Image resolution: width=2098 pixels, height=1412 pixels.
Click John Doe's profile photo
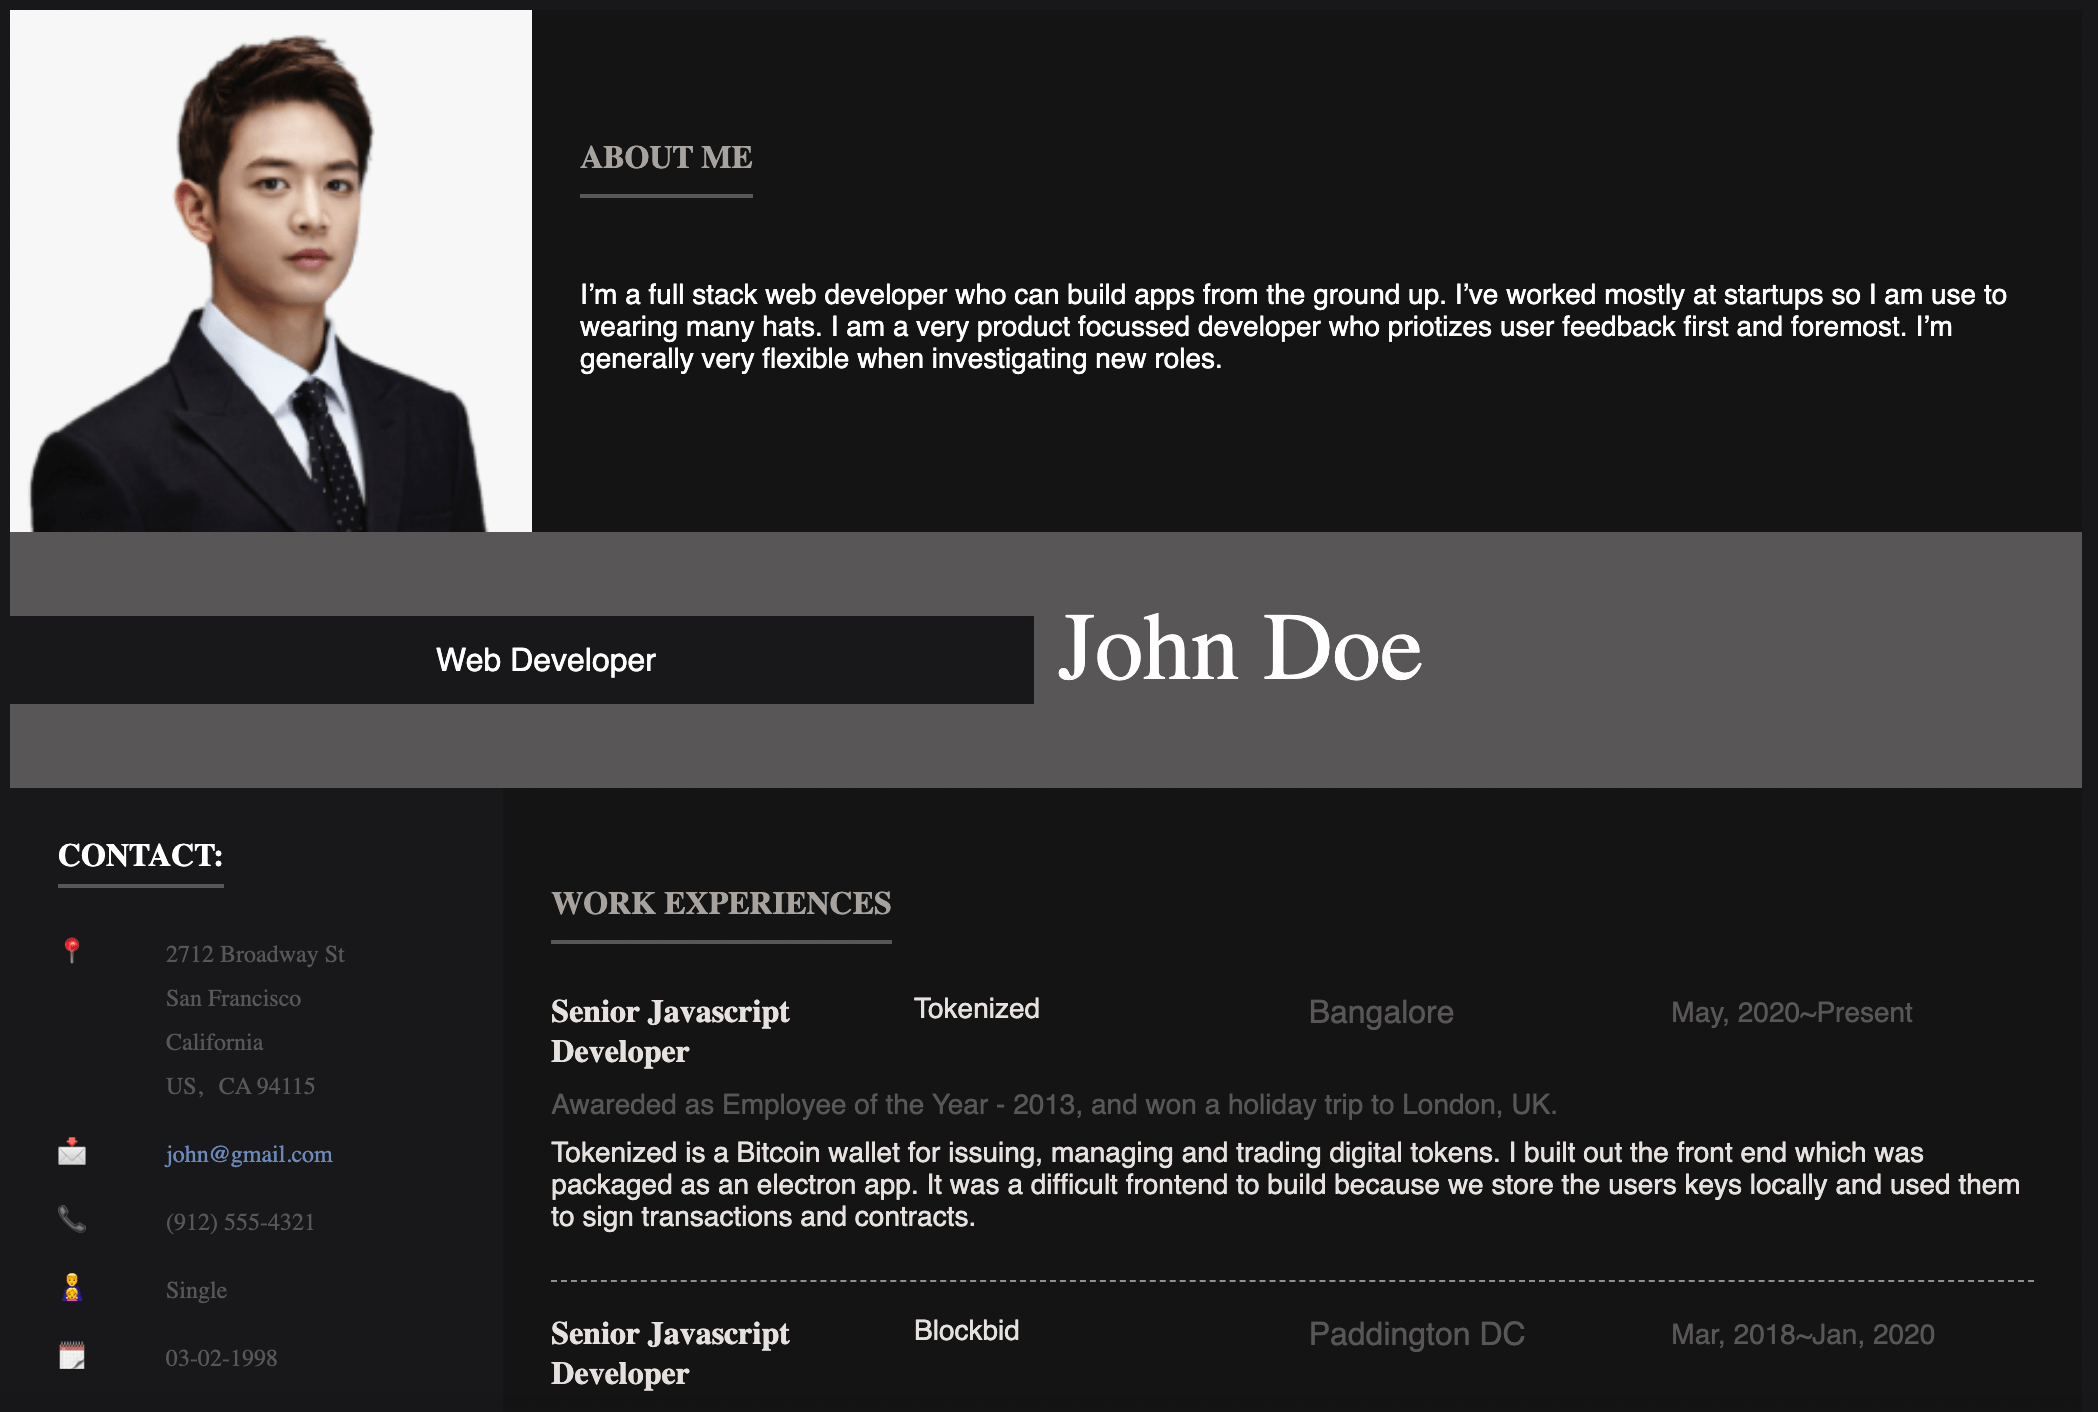(x=271, y=271)
